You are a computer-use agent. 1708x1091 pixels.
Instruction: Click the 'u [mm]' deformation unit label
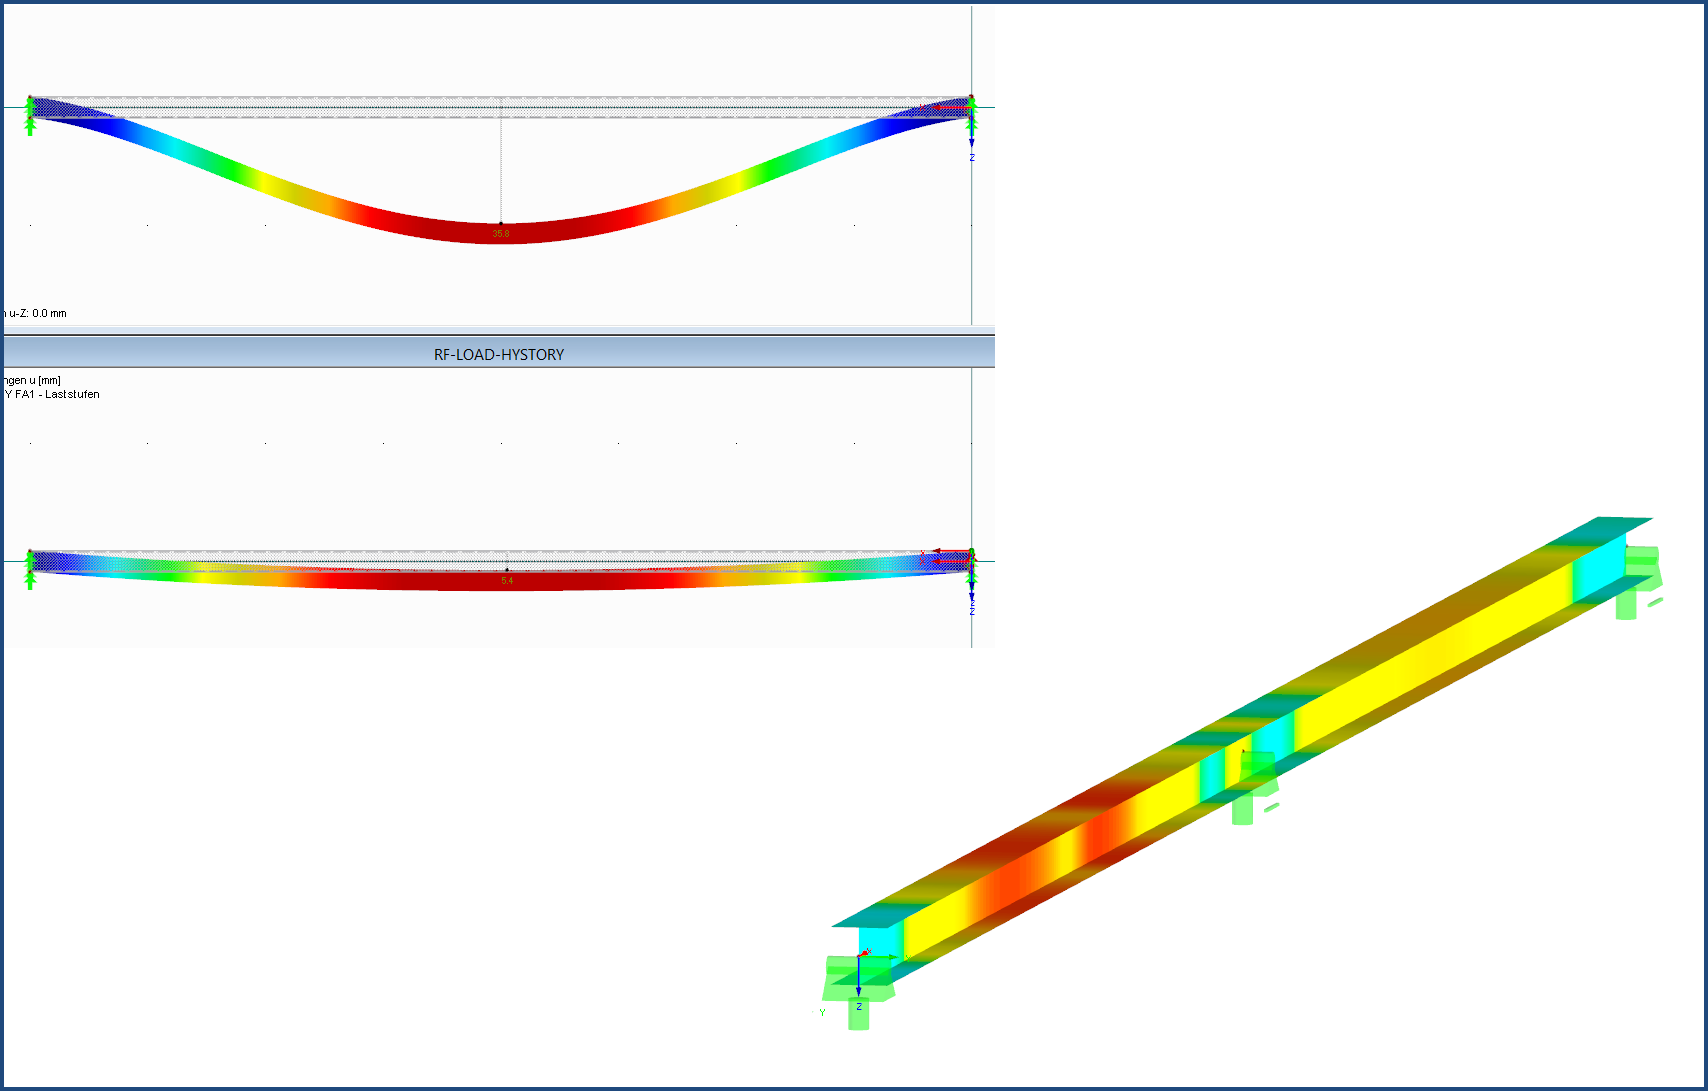[x=46, y=380]
